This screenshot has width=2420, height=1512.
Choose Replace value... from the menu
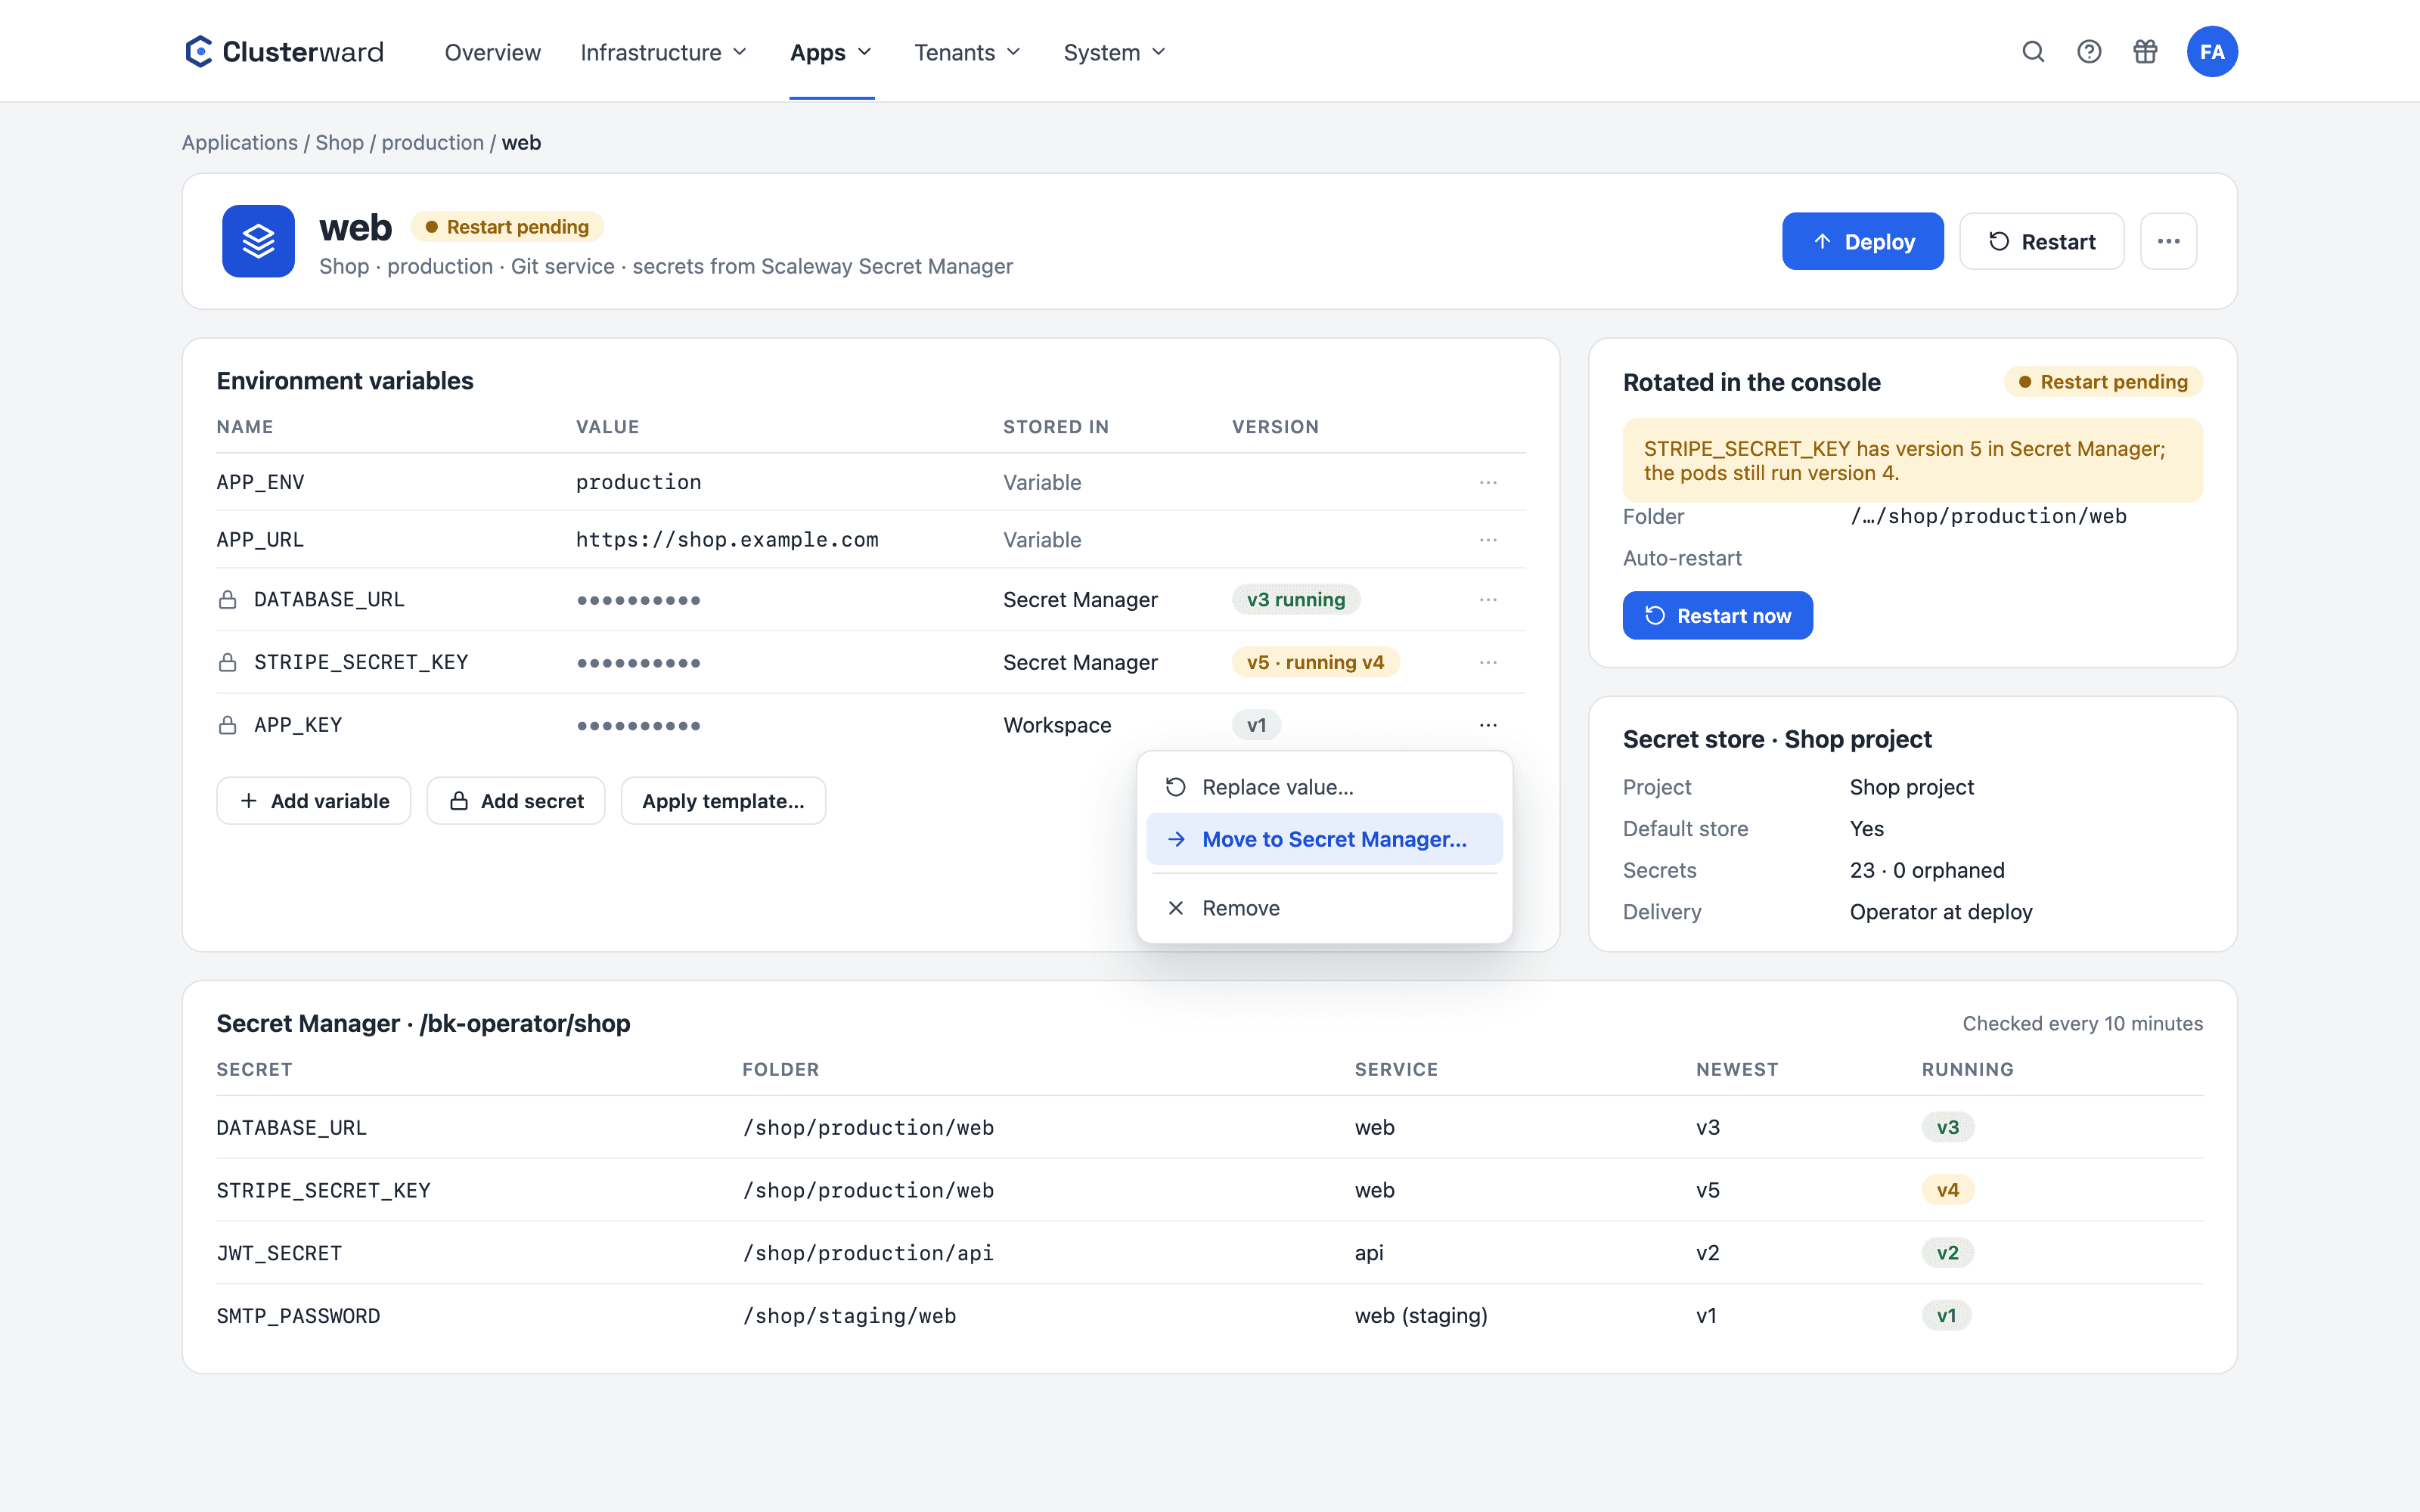(1324, 787)
